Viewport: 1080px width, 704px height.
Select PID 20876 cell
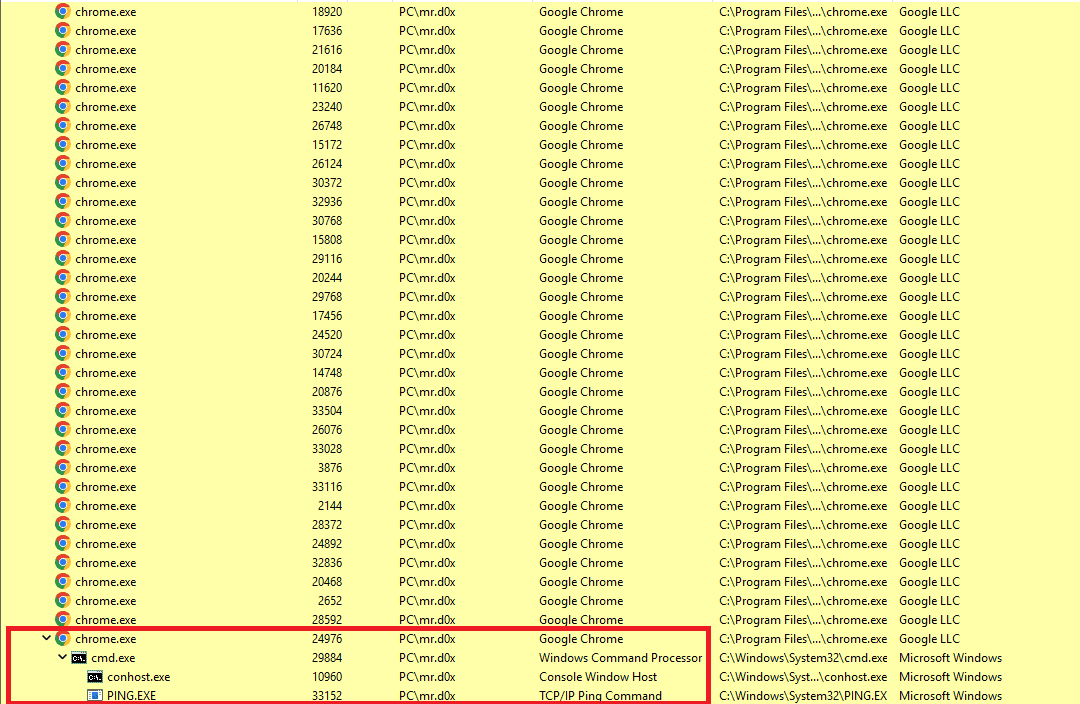pyautogui.click(x=326, y=392)
